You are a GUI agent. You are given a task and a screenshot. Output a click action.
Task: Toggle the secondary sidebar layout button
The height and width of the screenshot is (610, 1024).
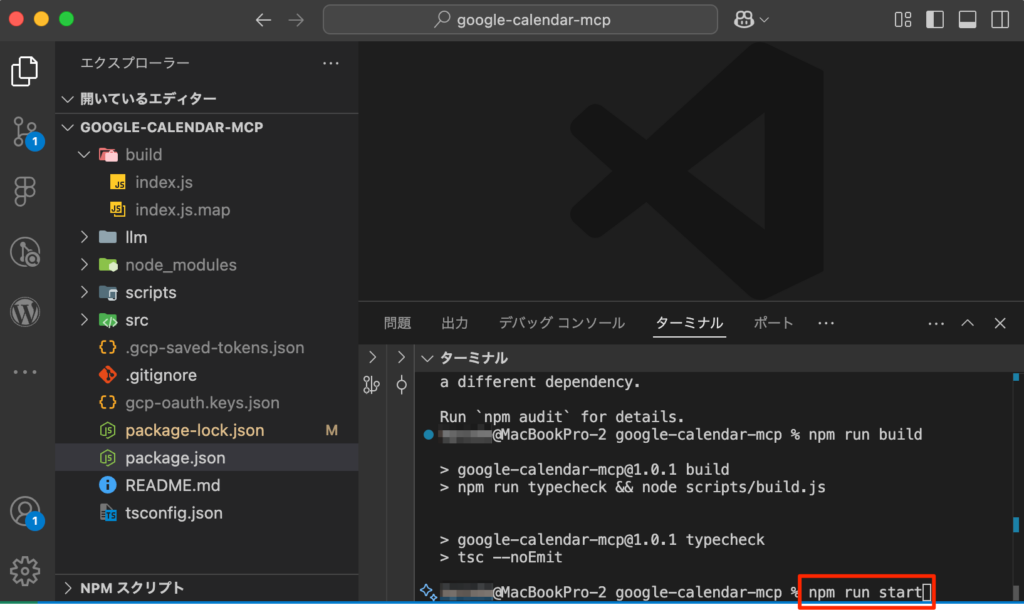(999, 20)
